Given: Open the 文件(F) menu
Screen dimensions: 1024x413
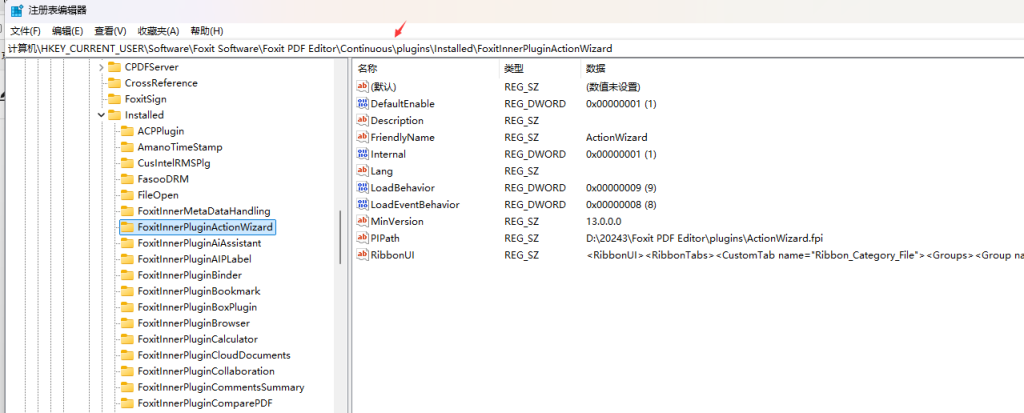Looking at the screenshot, I should pyautogui.click(x=25, y=31).
